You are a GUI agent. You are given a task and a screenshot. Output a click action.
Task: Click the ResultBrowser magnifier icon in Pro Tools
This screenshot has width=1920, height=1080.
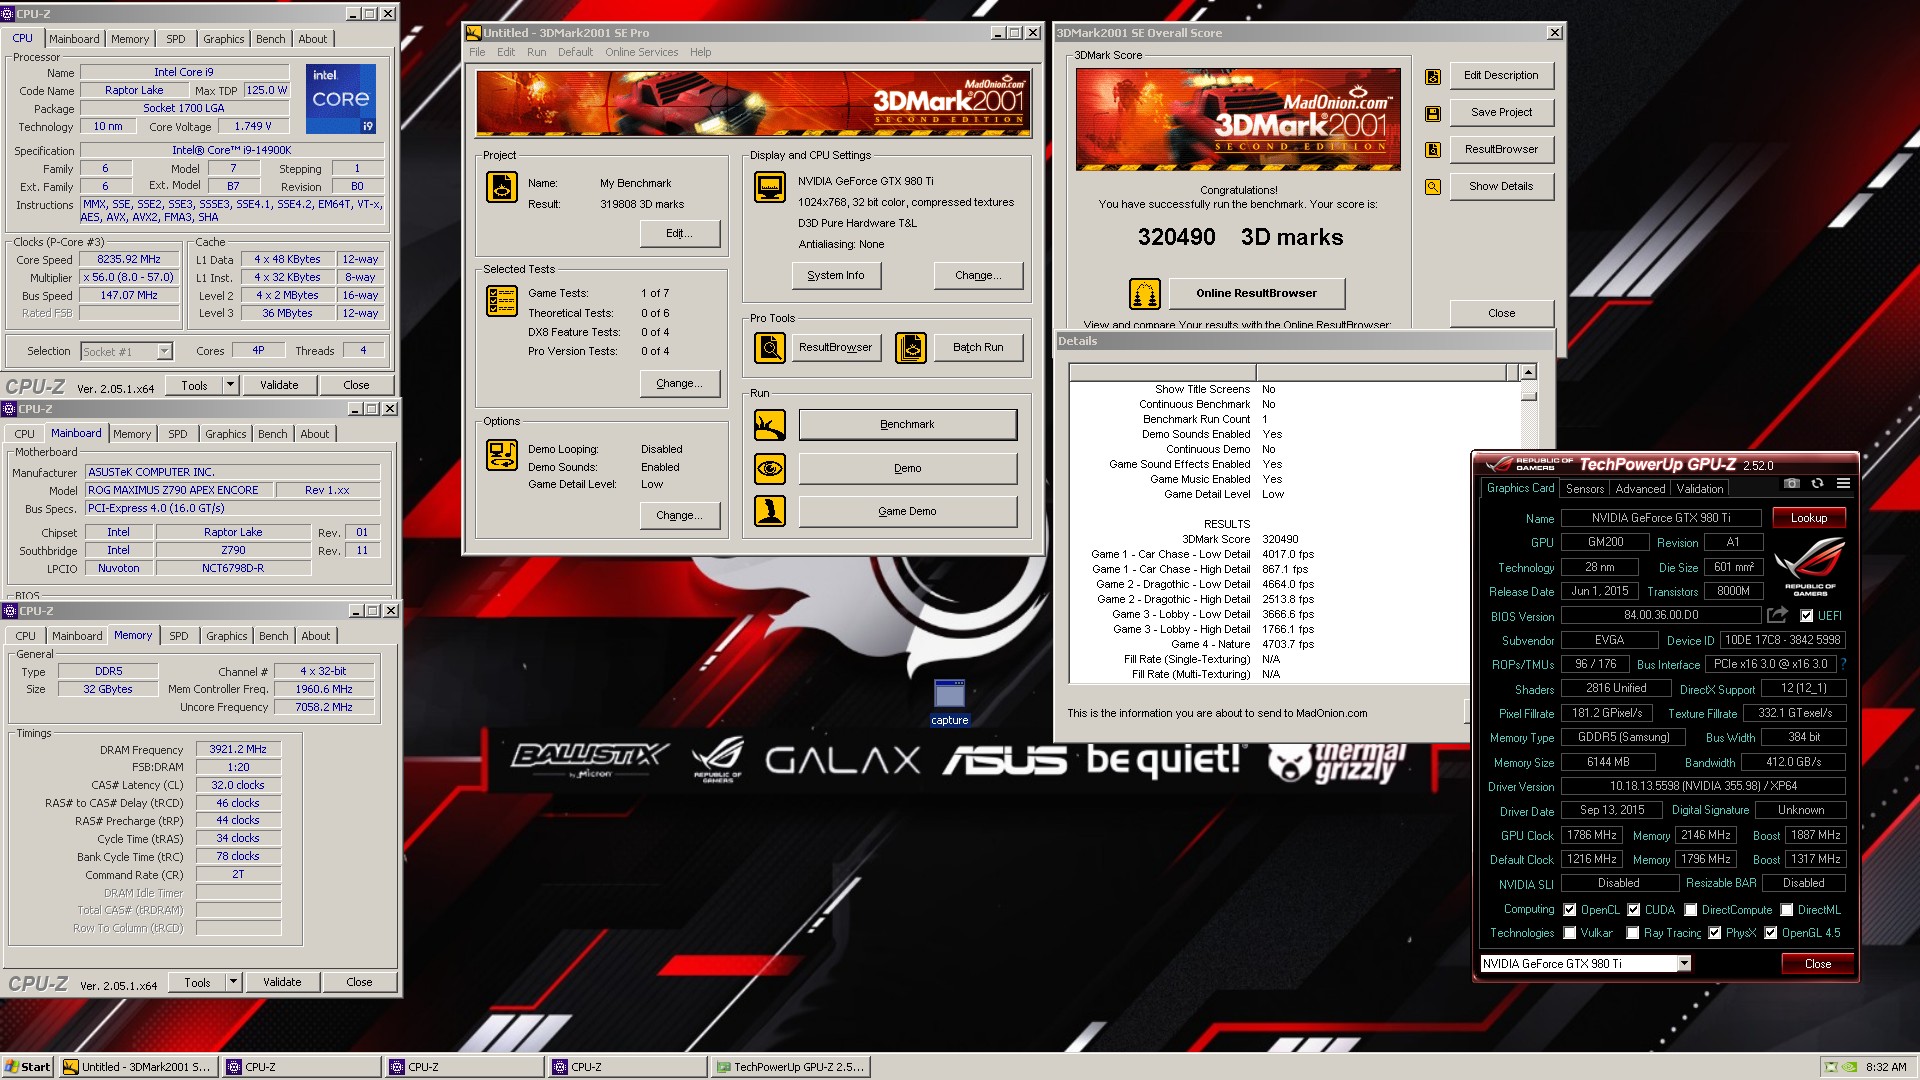click(x=770, y=348)
